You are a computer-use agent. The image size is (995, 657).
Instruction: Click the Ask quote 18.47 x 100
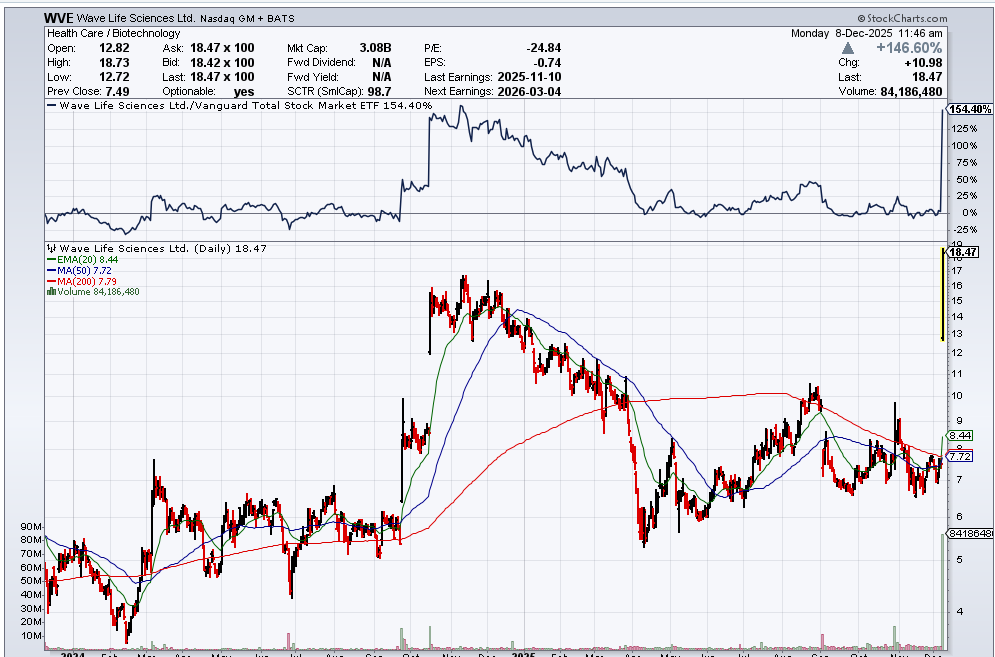222,48
